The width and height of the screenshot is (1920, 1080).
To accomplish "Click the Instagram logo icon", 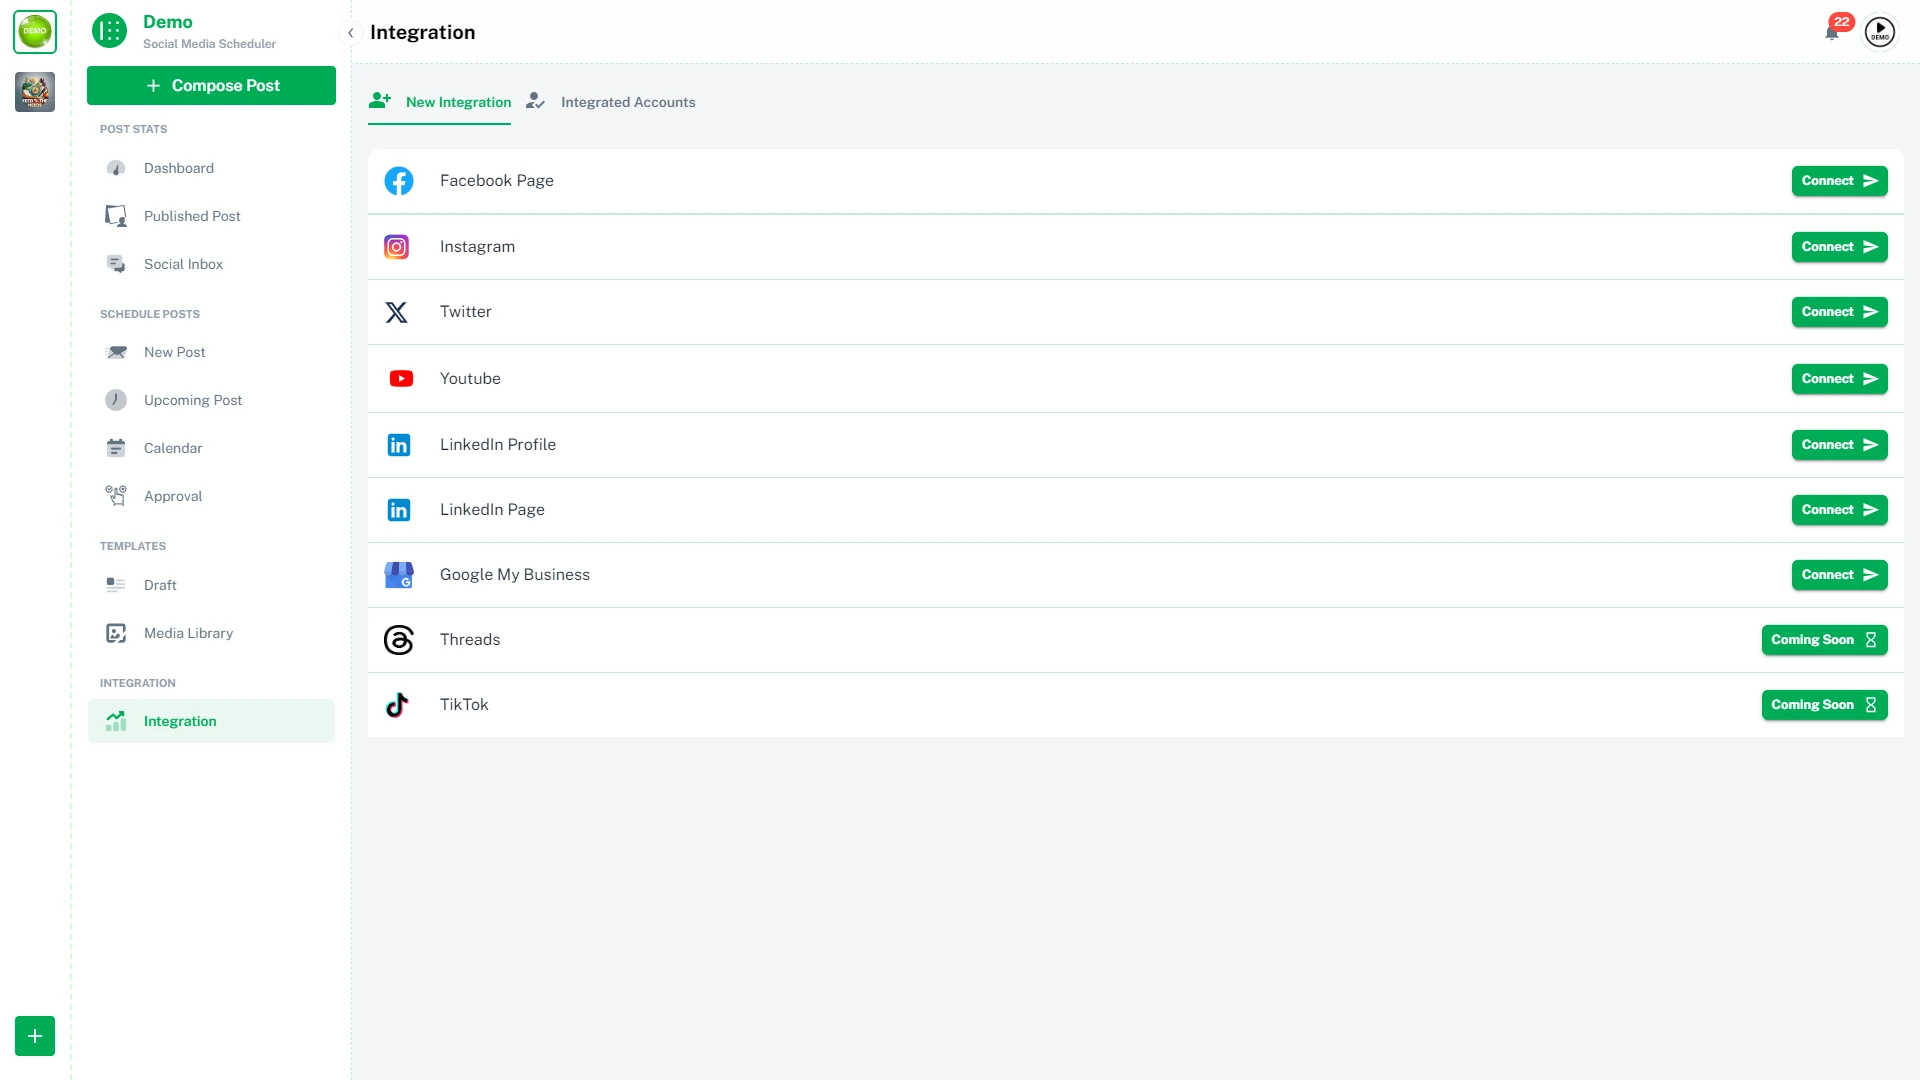I will pyautogui.click(x=397, y=247).
